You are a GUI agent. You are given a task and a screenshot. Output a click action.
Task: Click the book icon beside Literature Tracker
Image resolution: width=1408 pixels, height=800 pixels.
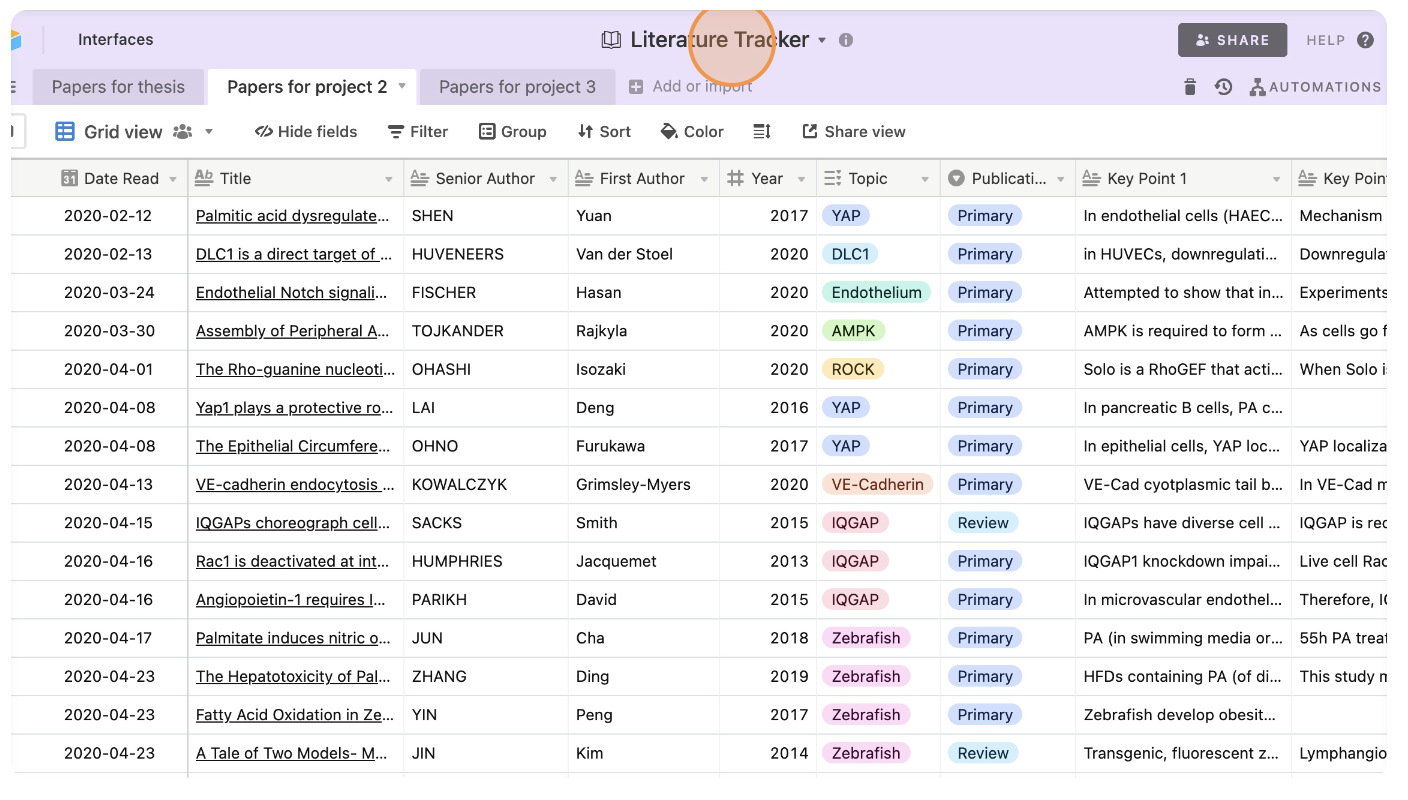(x=611, y=39)
